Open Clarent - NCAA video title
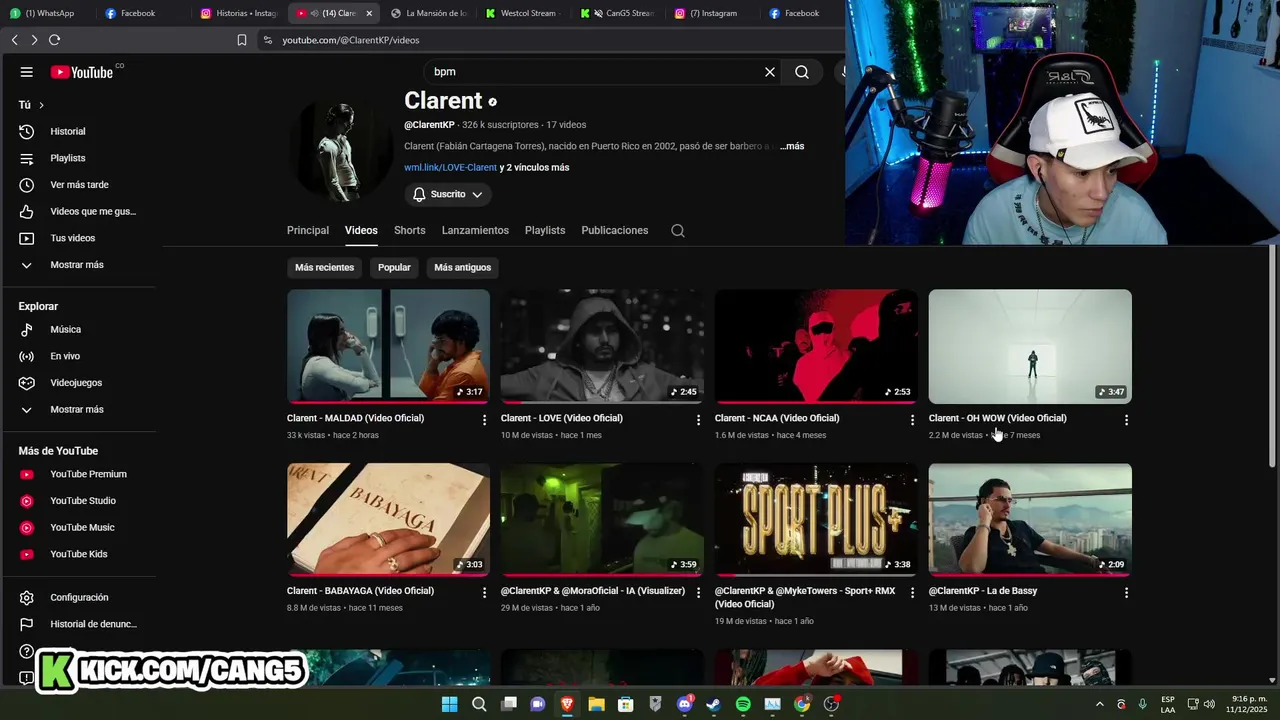 click(777, 419)
